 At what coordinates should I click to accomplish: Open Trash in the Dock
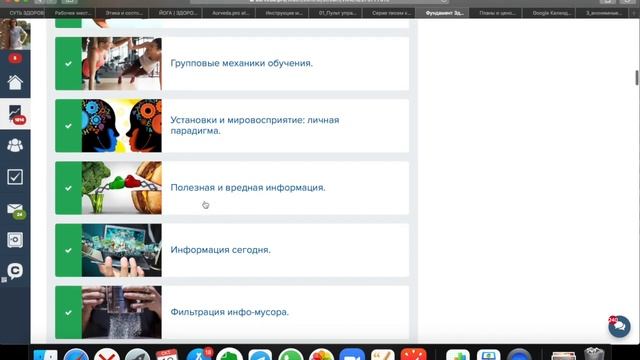594,354
